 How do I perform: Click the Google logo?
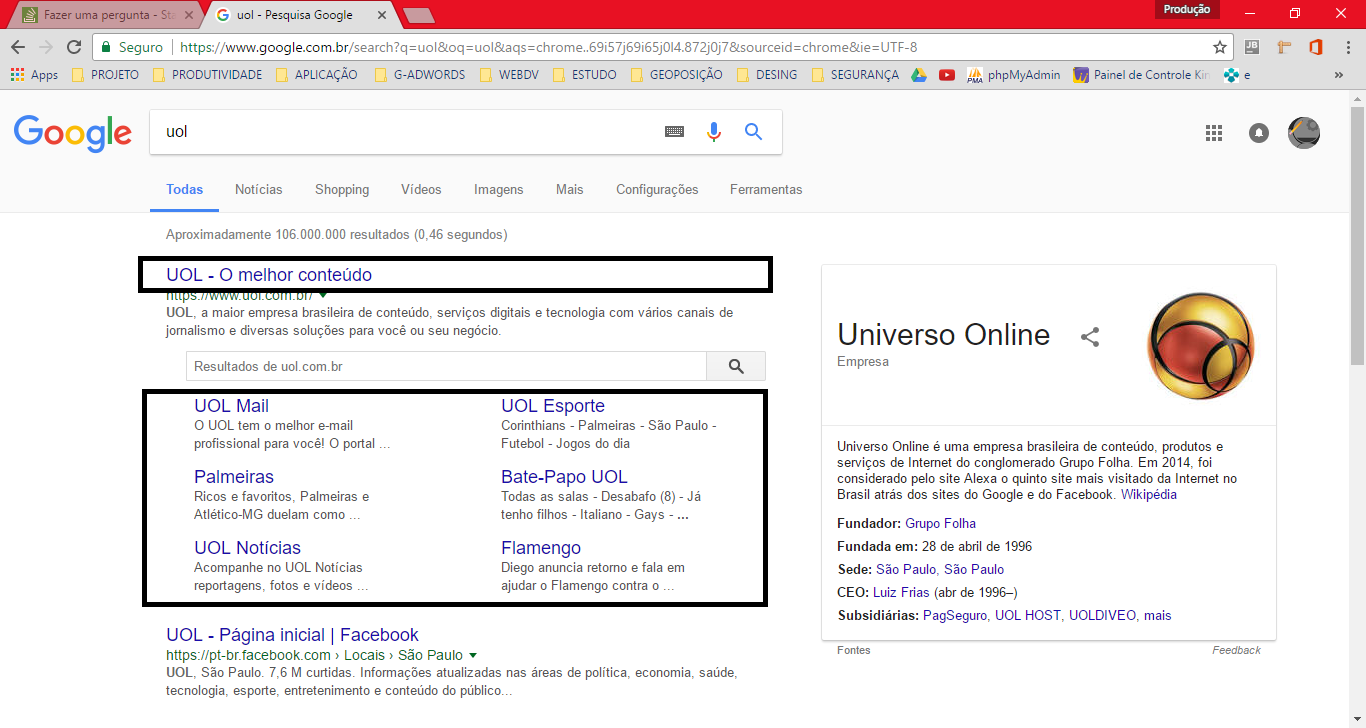click(72, 133)
